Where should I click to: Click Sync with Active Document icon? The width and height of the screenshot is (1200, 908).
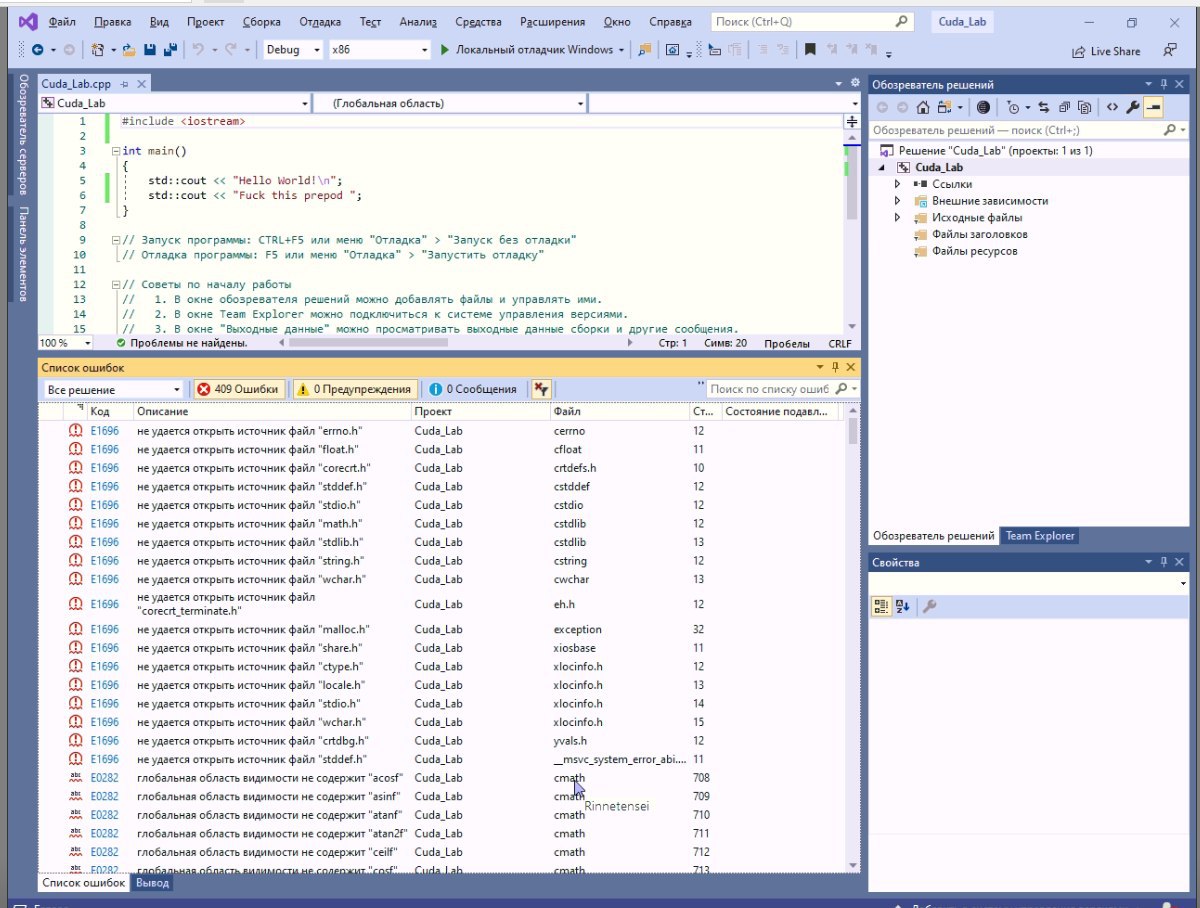tap(1043, 107)
